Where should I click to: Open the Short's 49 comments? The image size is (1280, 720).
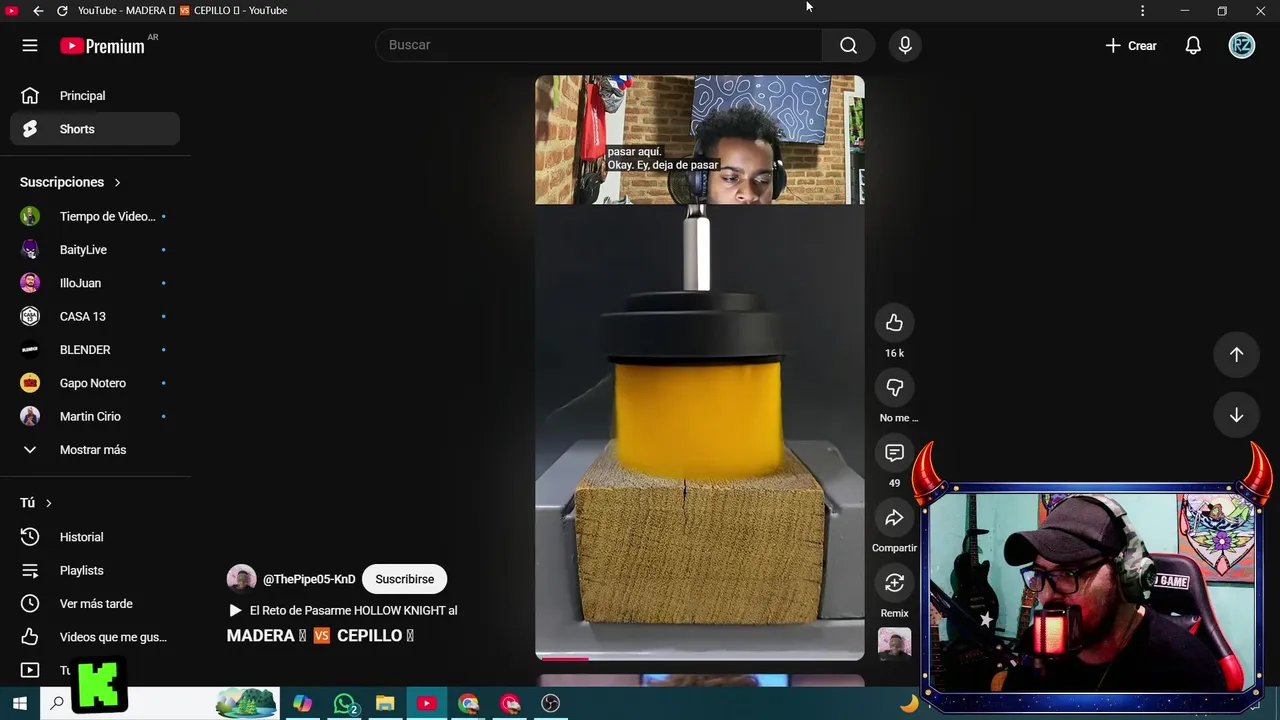(894, 453)
